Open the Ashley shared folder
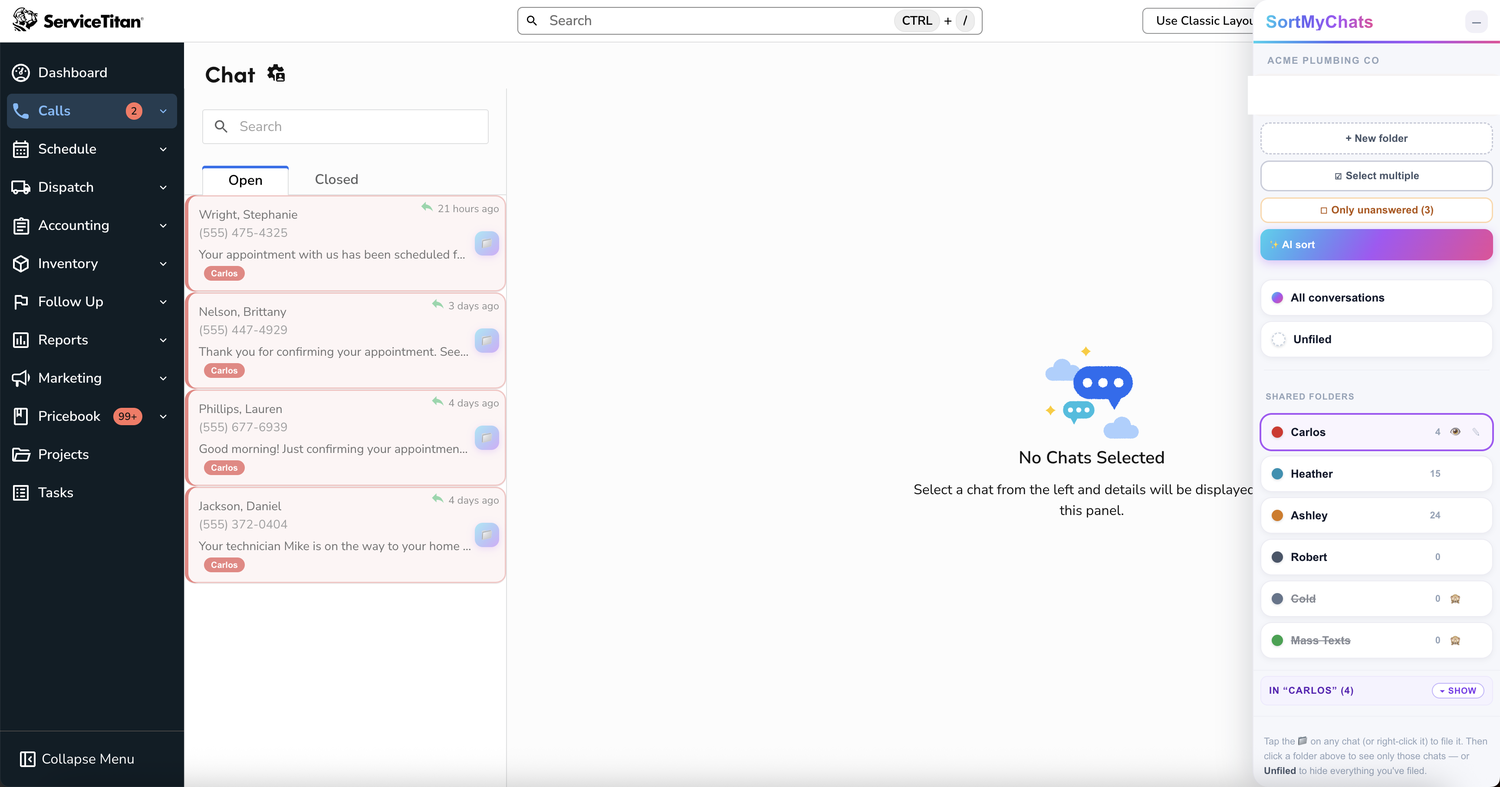 pyautogui.click(x=1376, y=515)
